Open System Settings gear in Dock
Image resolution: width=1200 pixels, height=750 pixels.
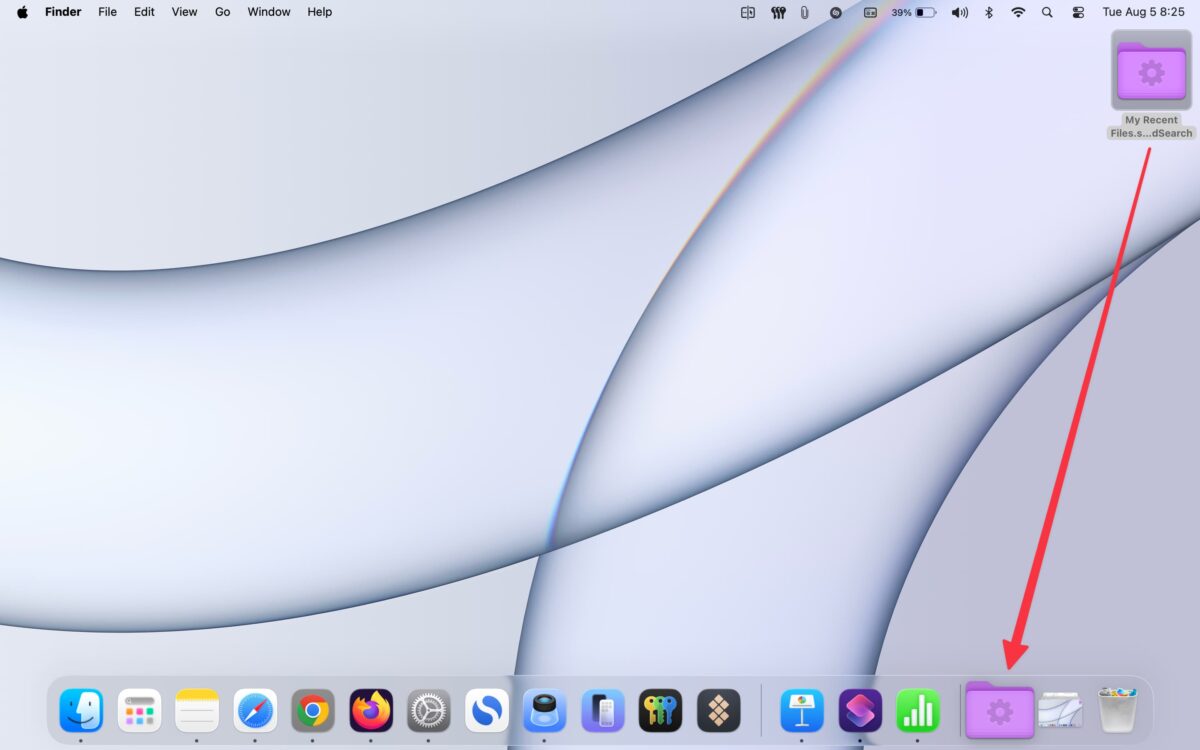429,711
